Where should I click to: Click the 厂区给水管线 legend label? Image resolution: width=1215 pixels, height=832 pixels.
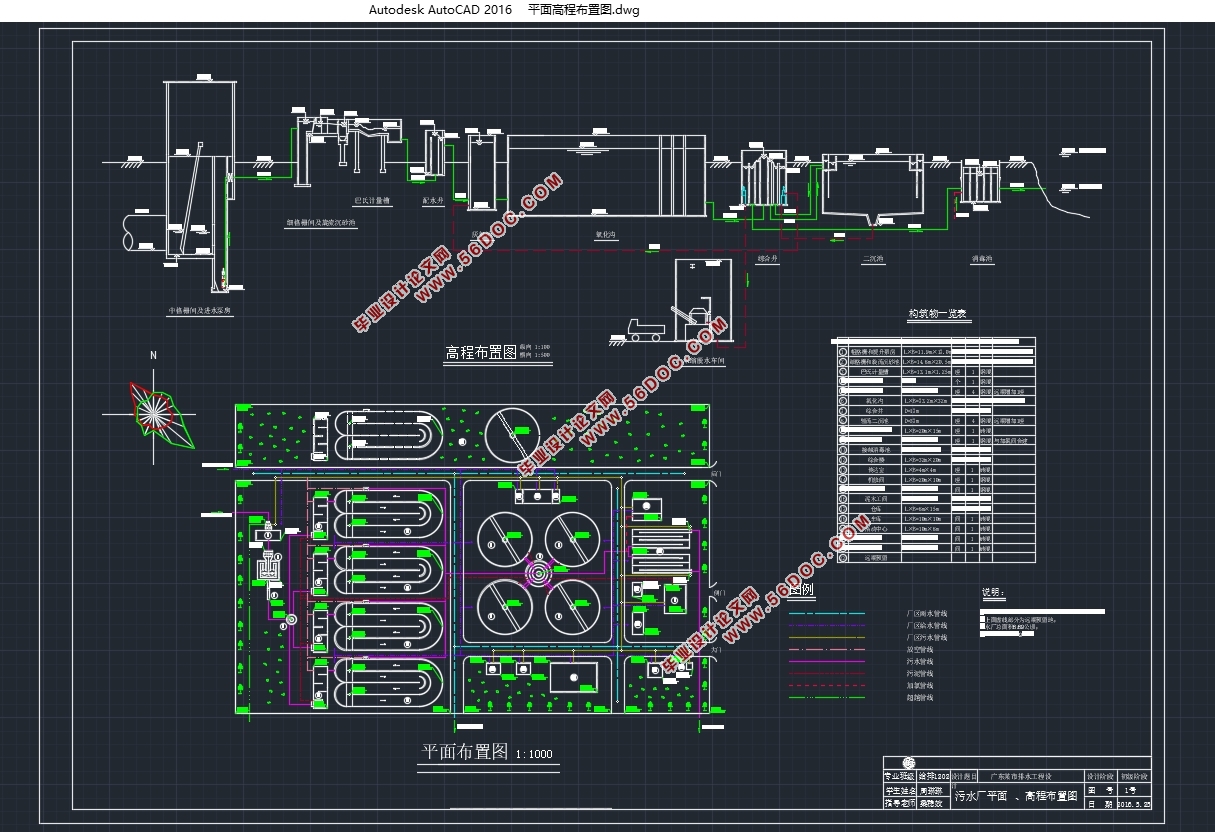[925, 625]
